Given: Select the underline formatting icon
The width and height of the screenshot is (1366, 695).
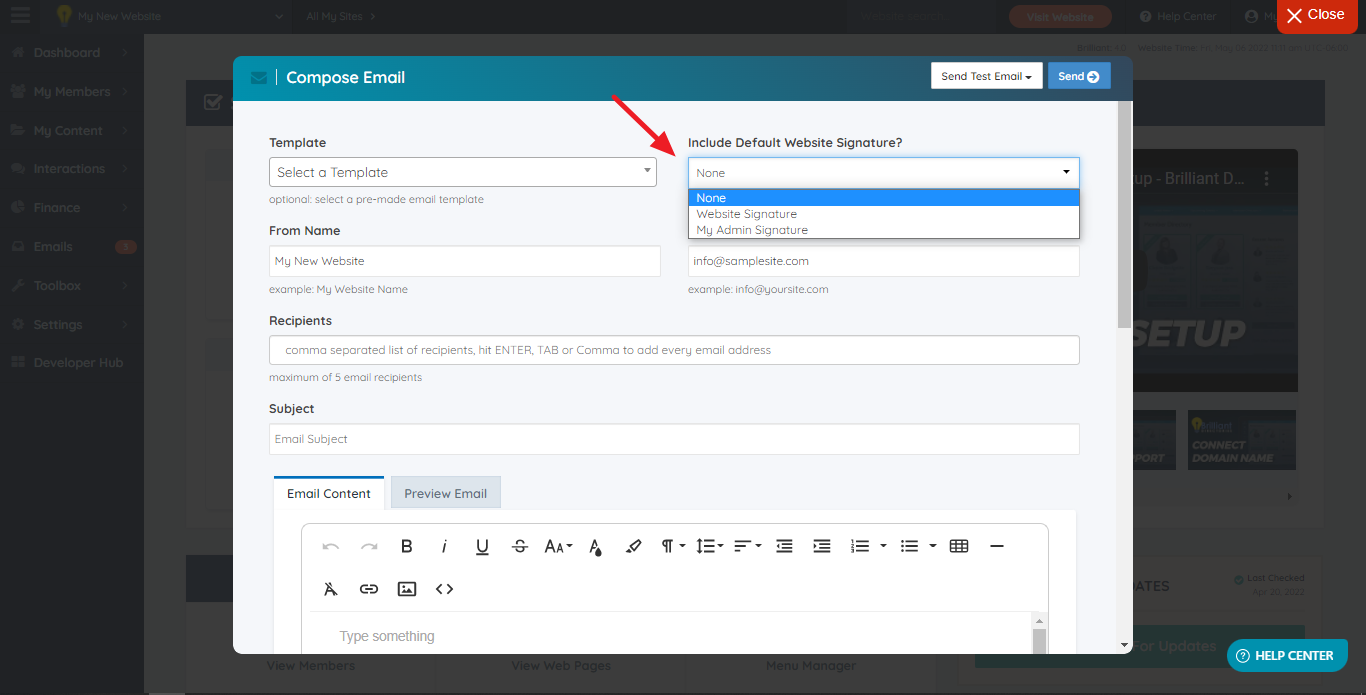Looking at the screenshot, I should coord(482,546).
